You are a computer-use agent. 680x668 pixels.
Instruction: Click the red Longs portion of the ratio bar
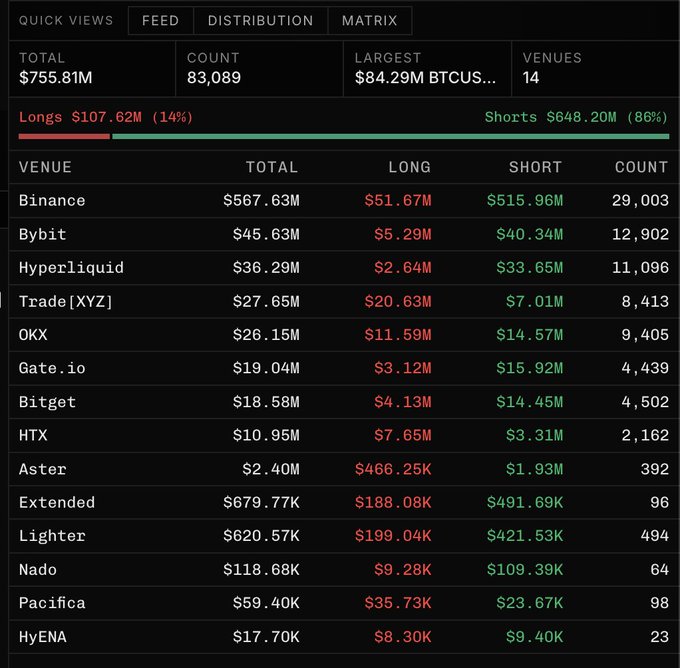[x=64, y=137]
